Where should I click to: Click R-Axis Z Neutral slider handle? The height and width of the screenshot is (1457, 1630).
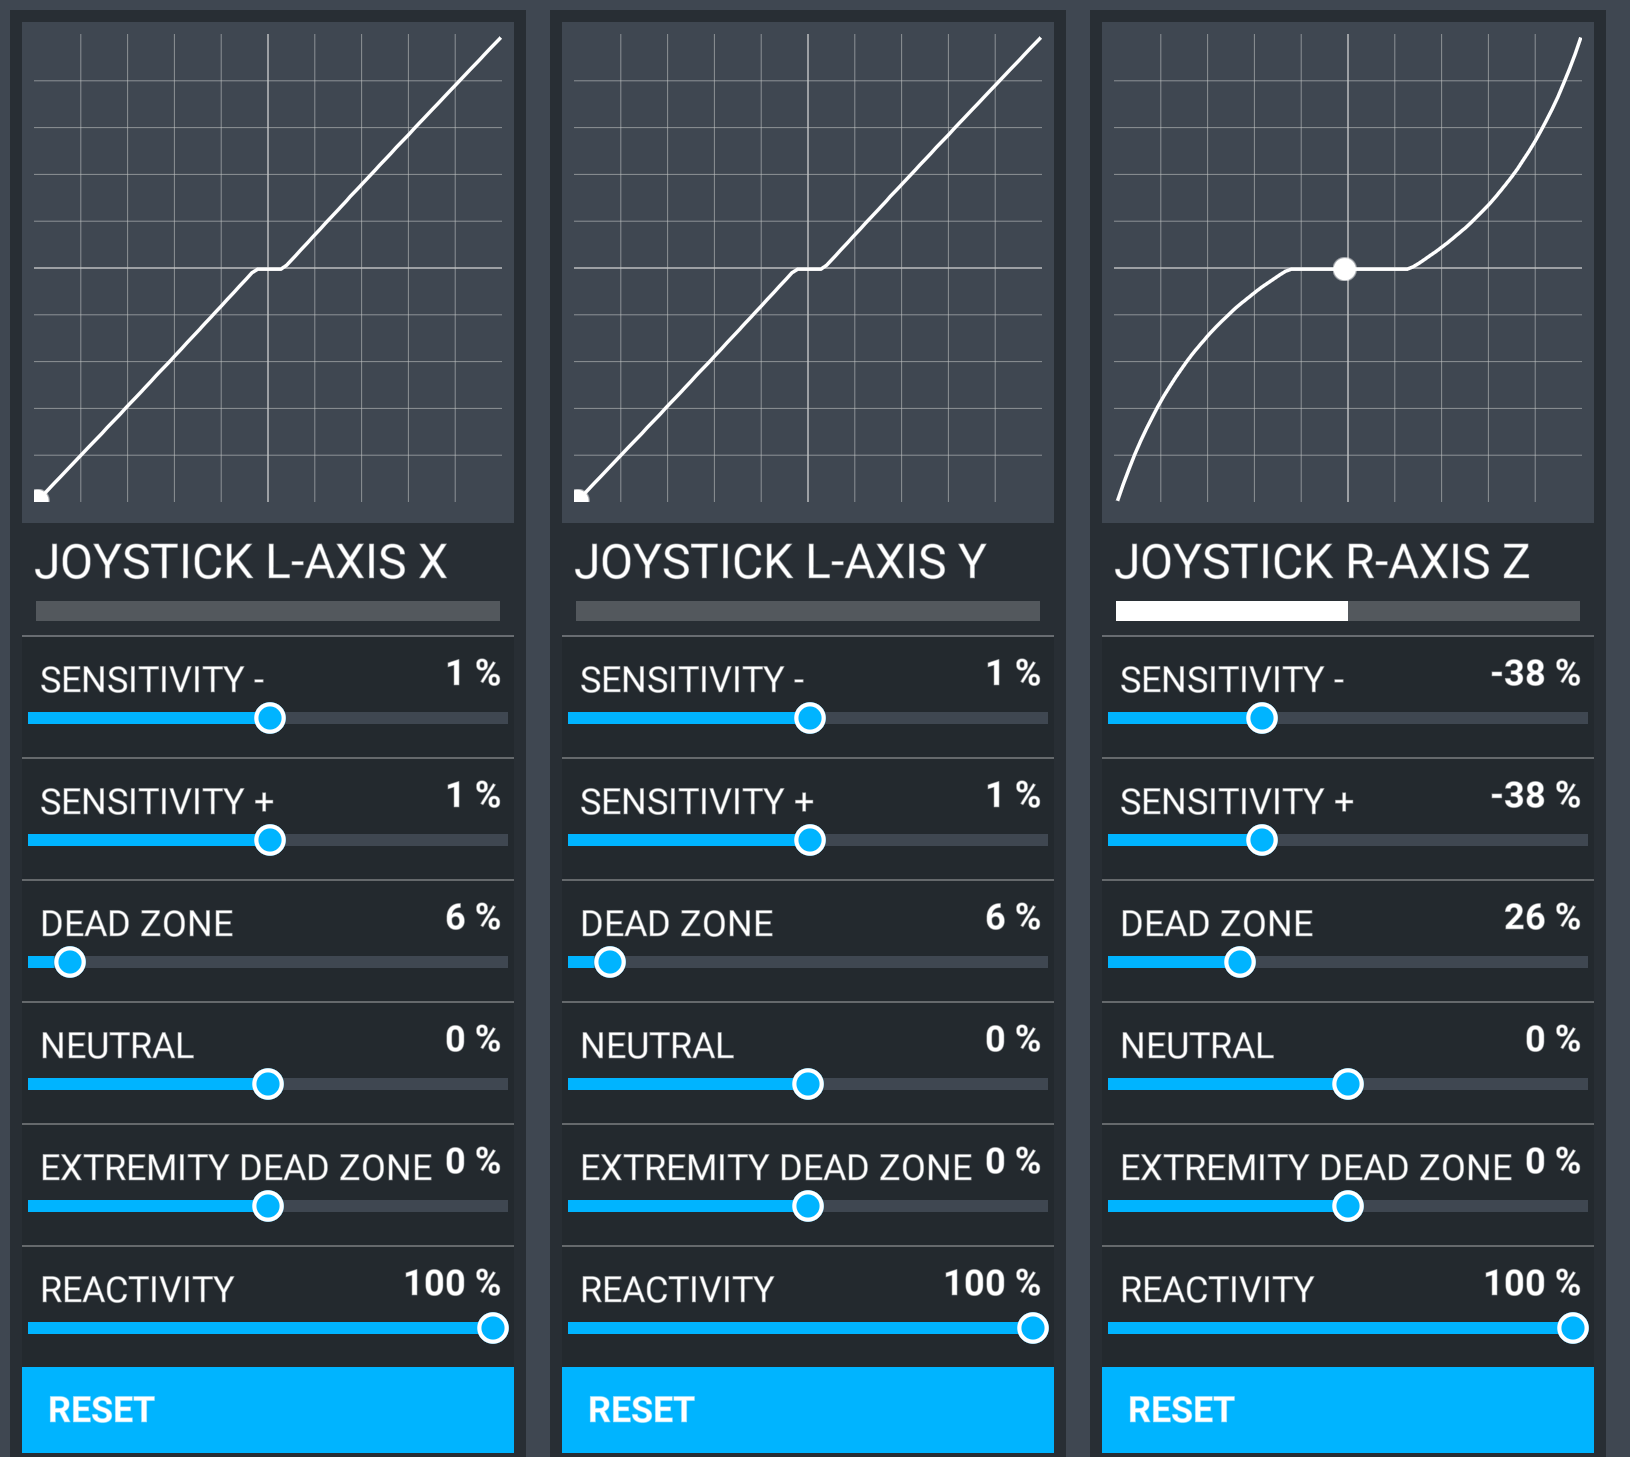(1348, 1084)
